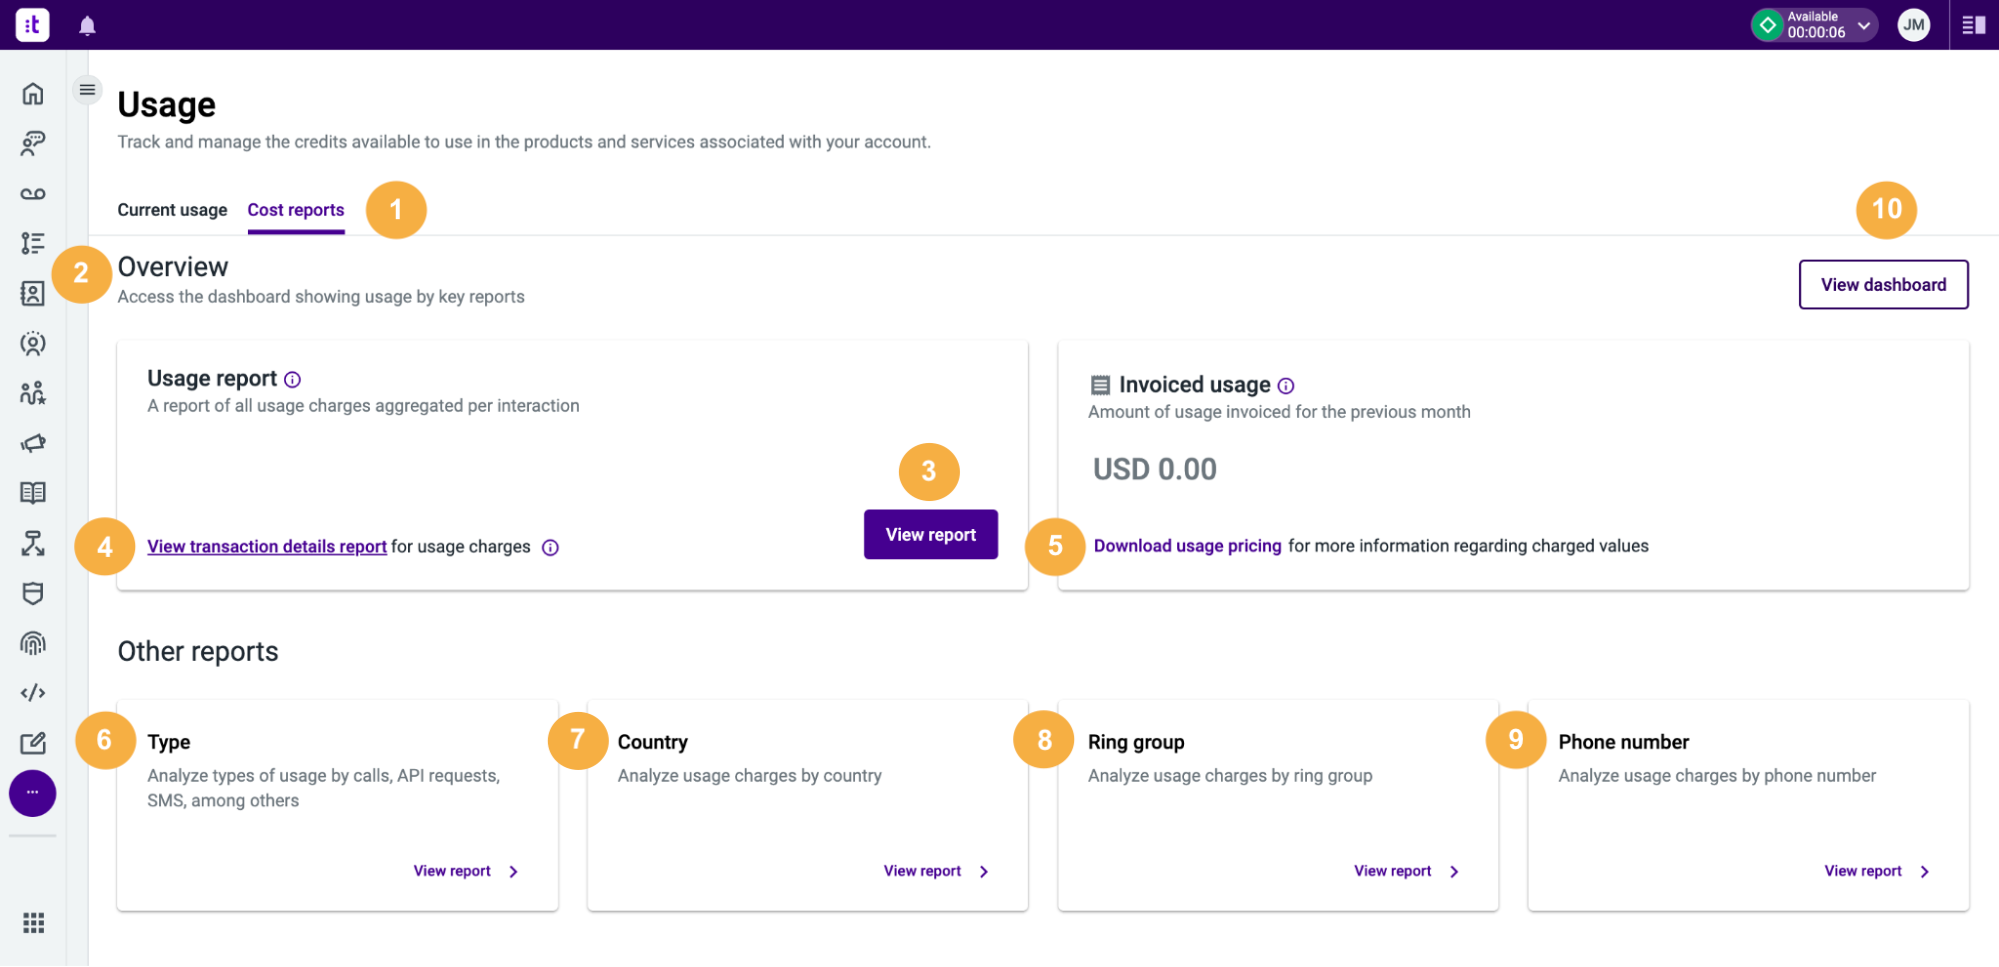Click the notification bell in the top bar
This screenshot has height=967, width=1999.
(85, 24)
